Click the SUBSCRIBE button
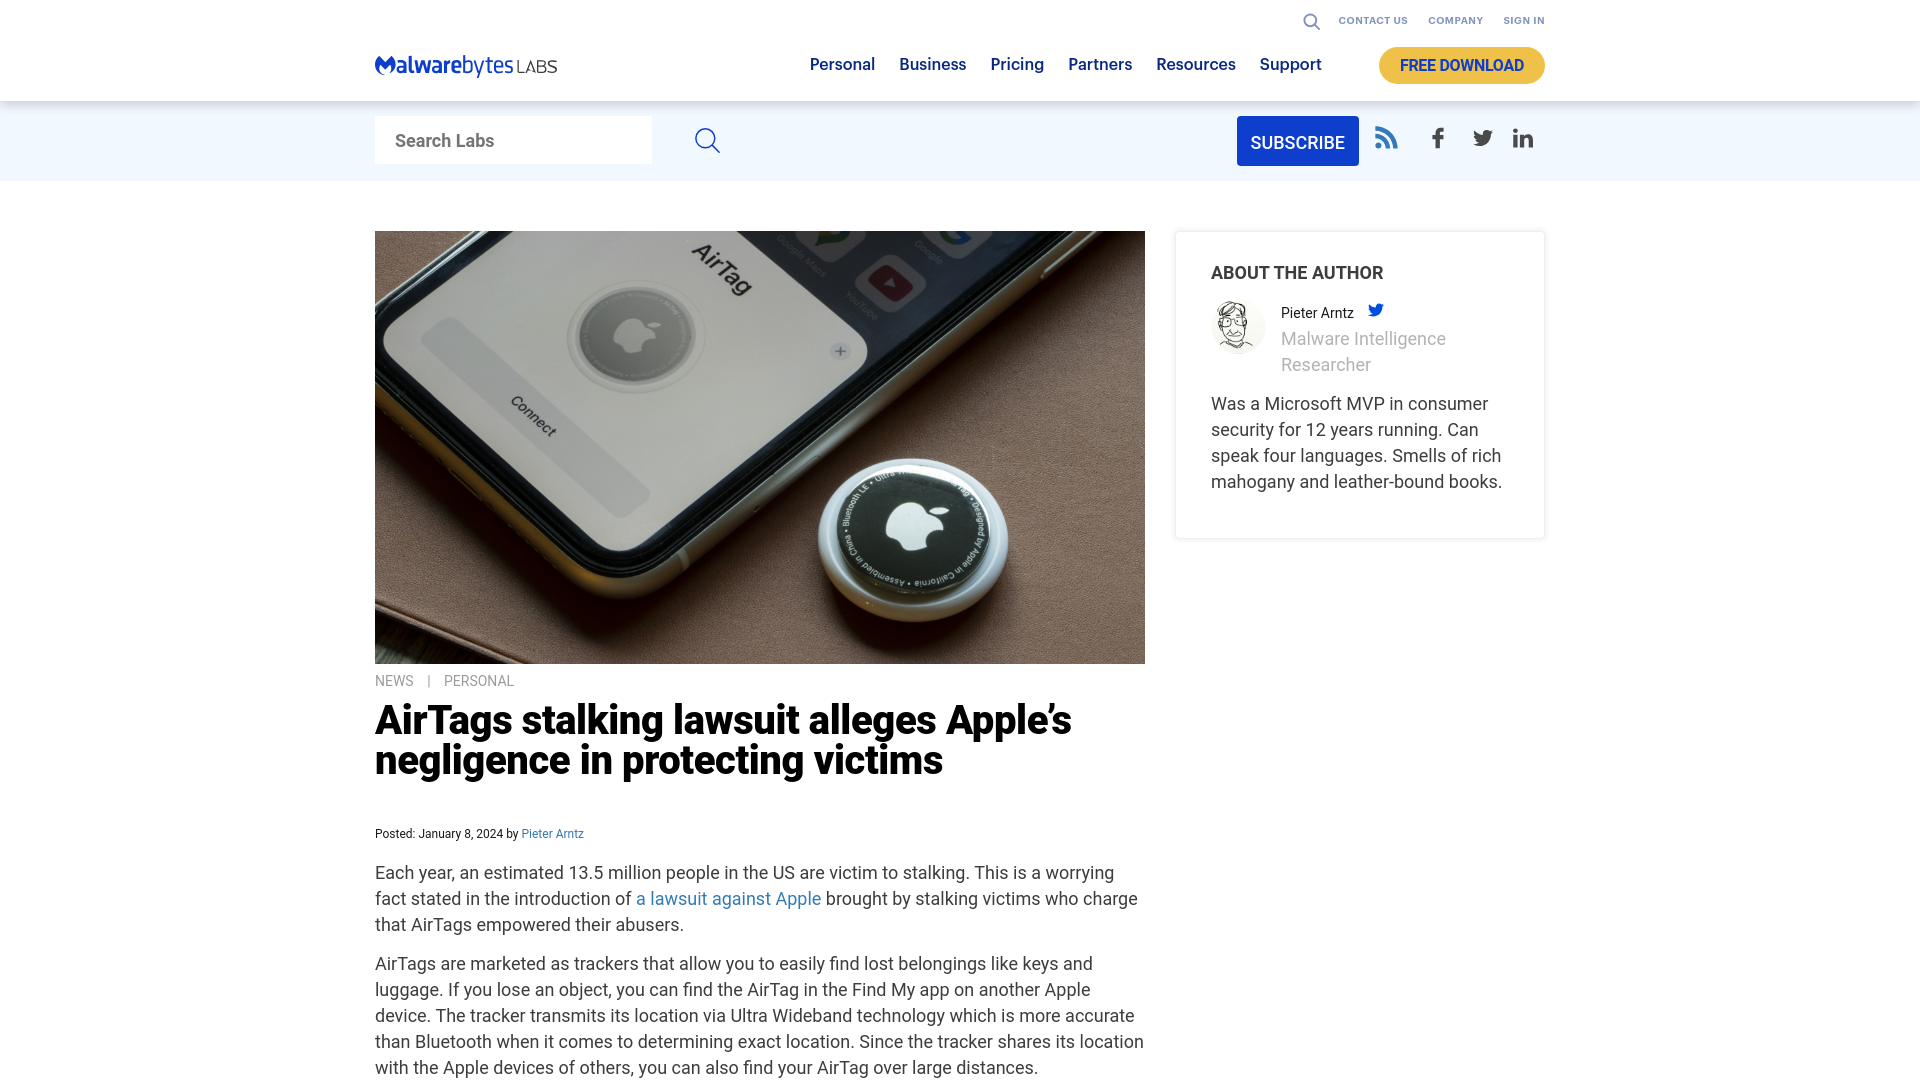The height and width of the screenshot is (1080, 1920). click(1298, 140)
